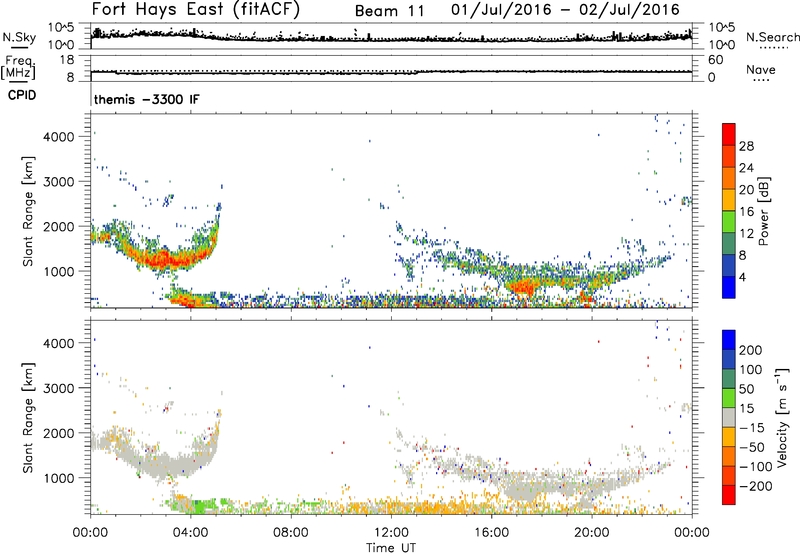Click the 'Fort Hays East (fitACF)' title
Screen dimensions: 800x554
pyautogui.click(x=195, y=9)
